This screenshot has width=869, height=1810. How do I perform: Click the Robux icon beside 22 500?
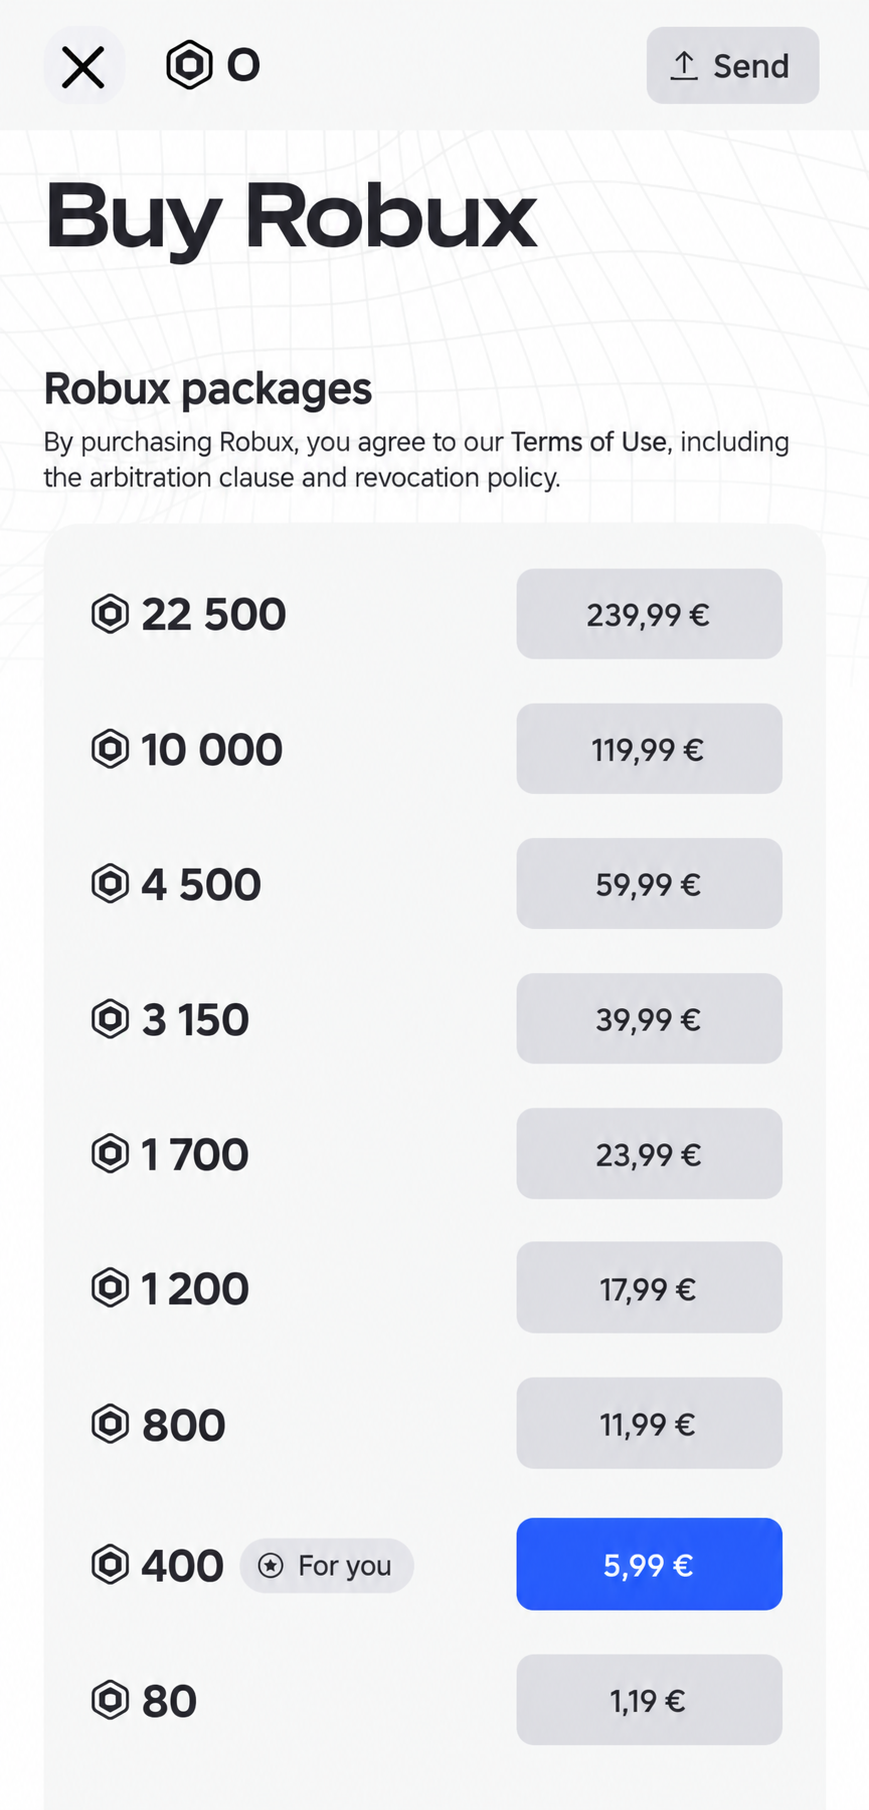(x=110, y=614)
